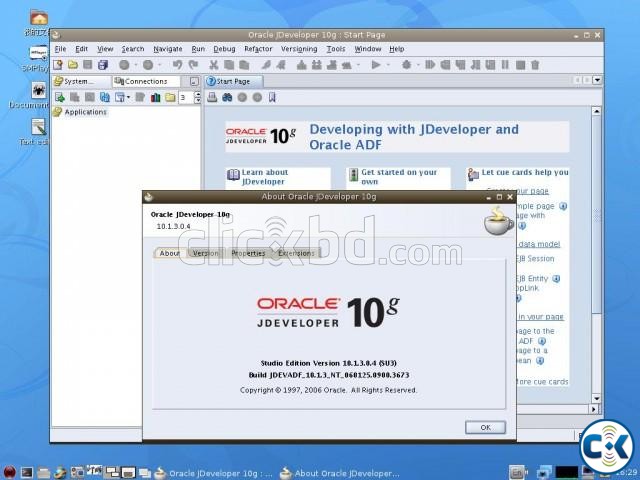Switch to the Properties tab in About dialog
The height and width of the screenshot is (480, 640).
click(248, 253)
